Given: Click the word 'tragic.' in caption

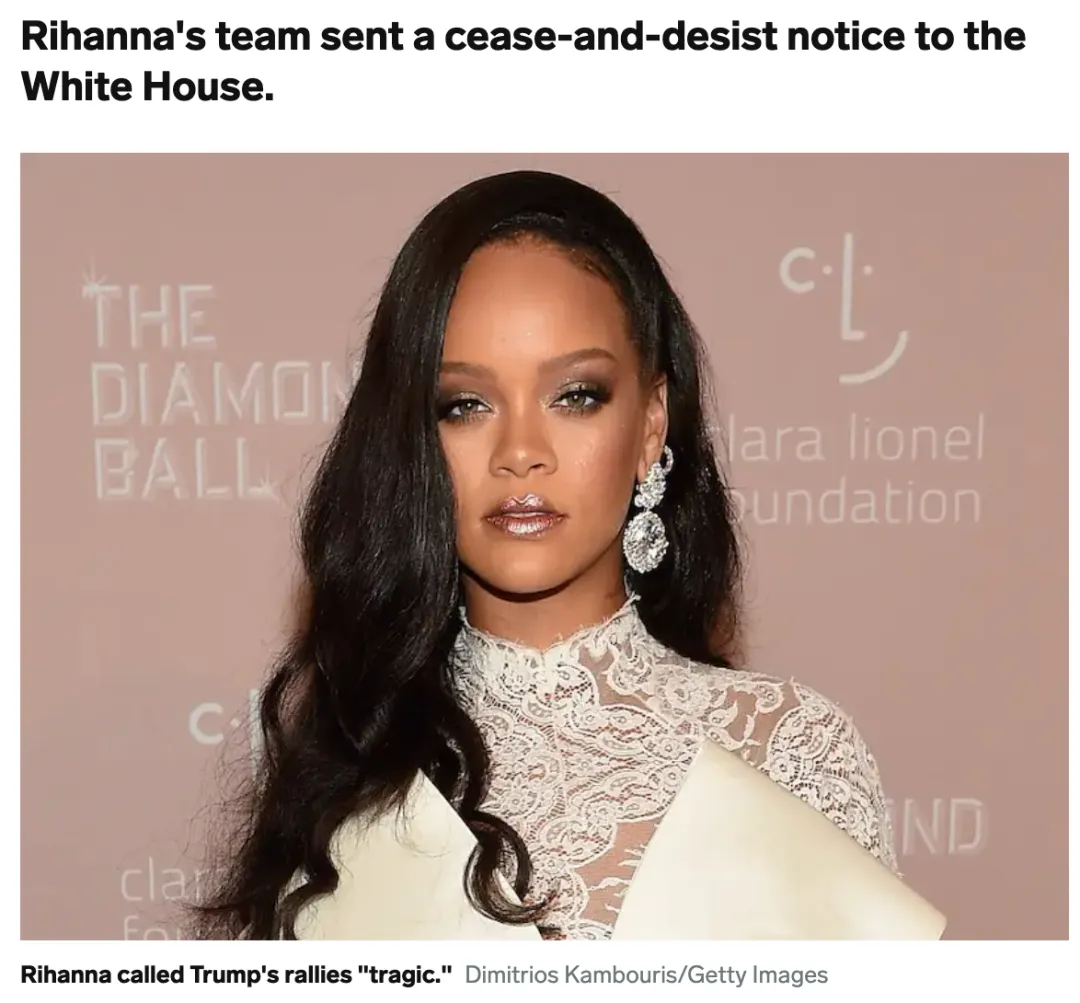Looking at the screenshot, I should tap(403, 975).
